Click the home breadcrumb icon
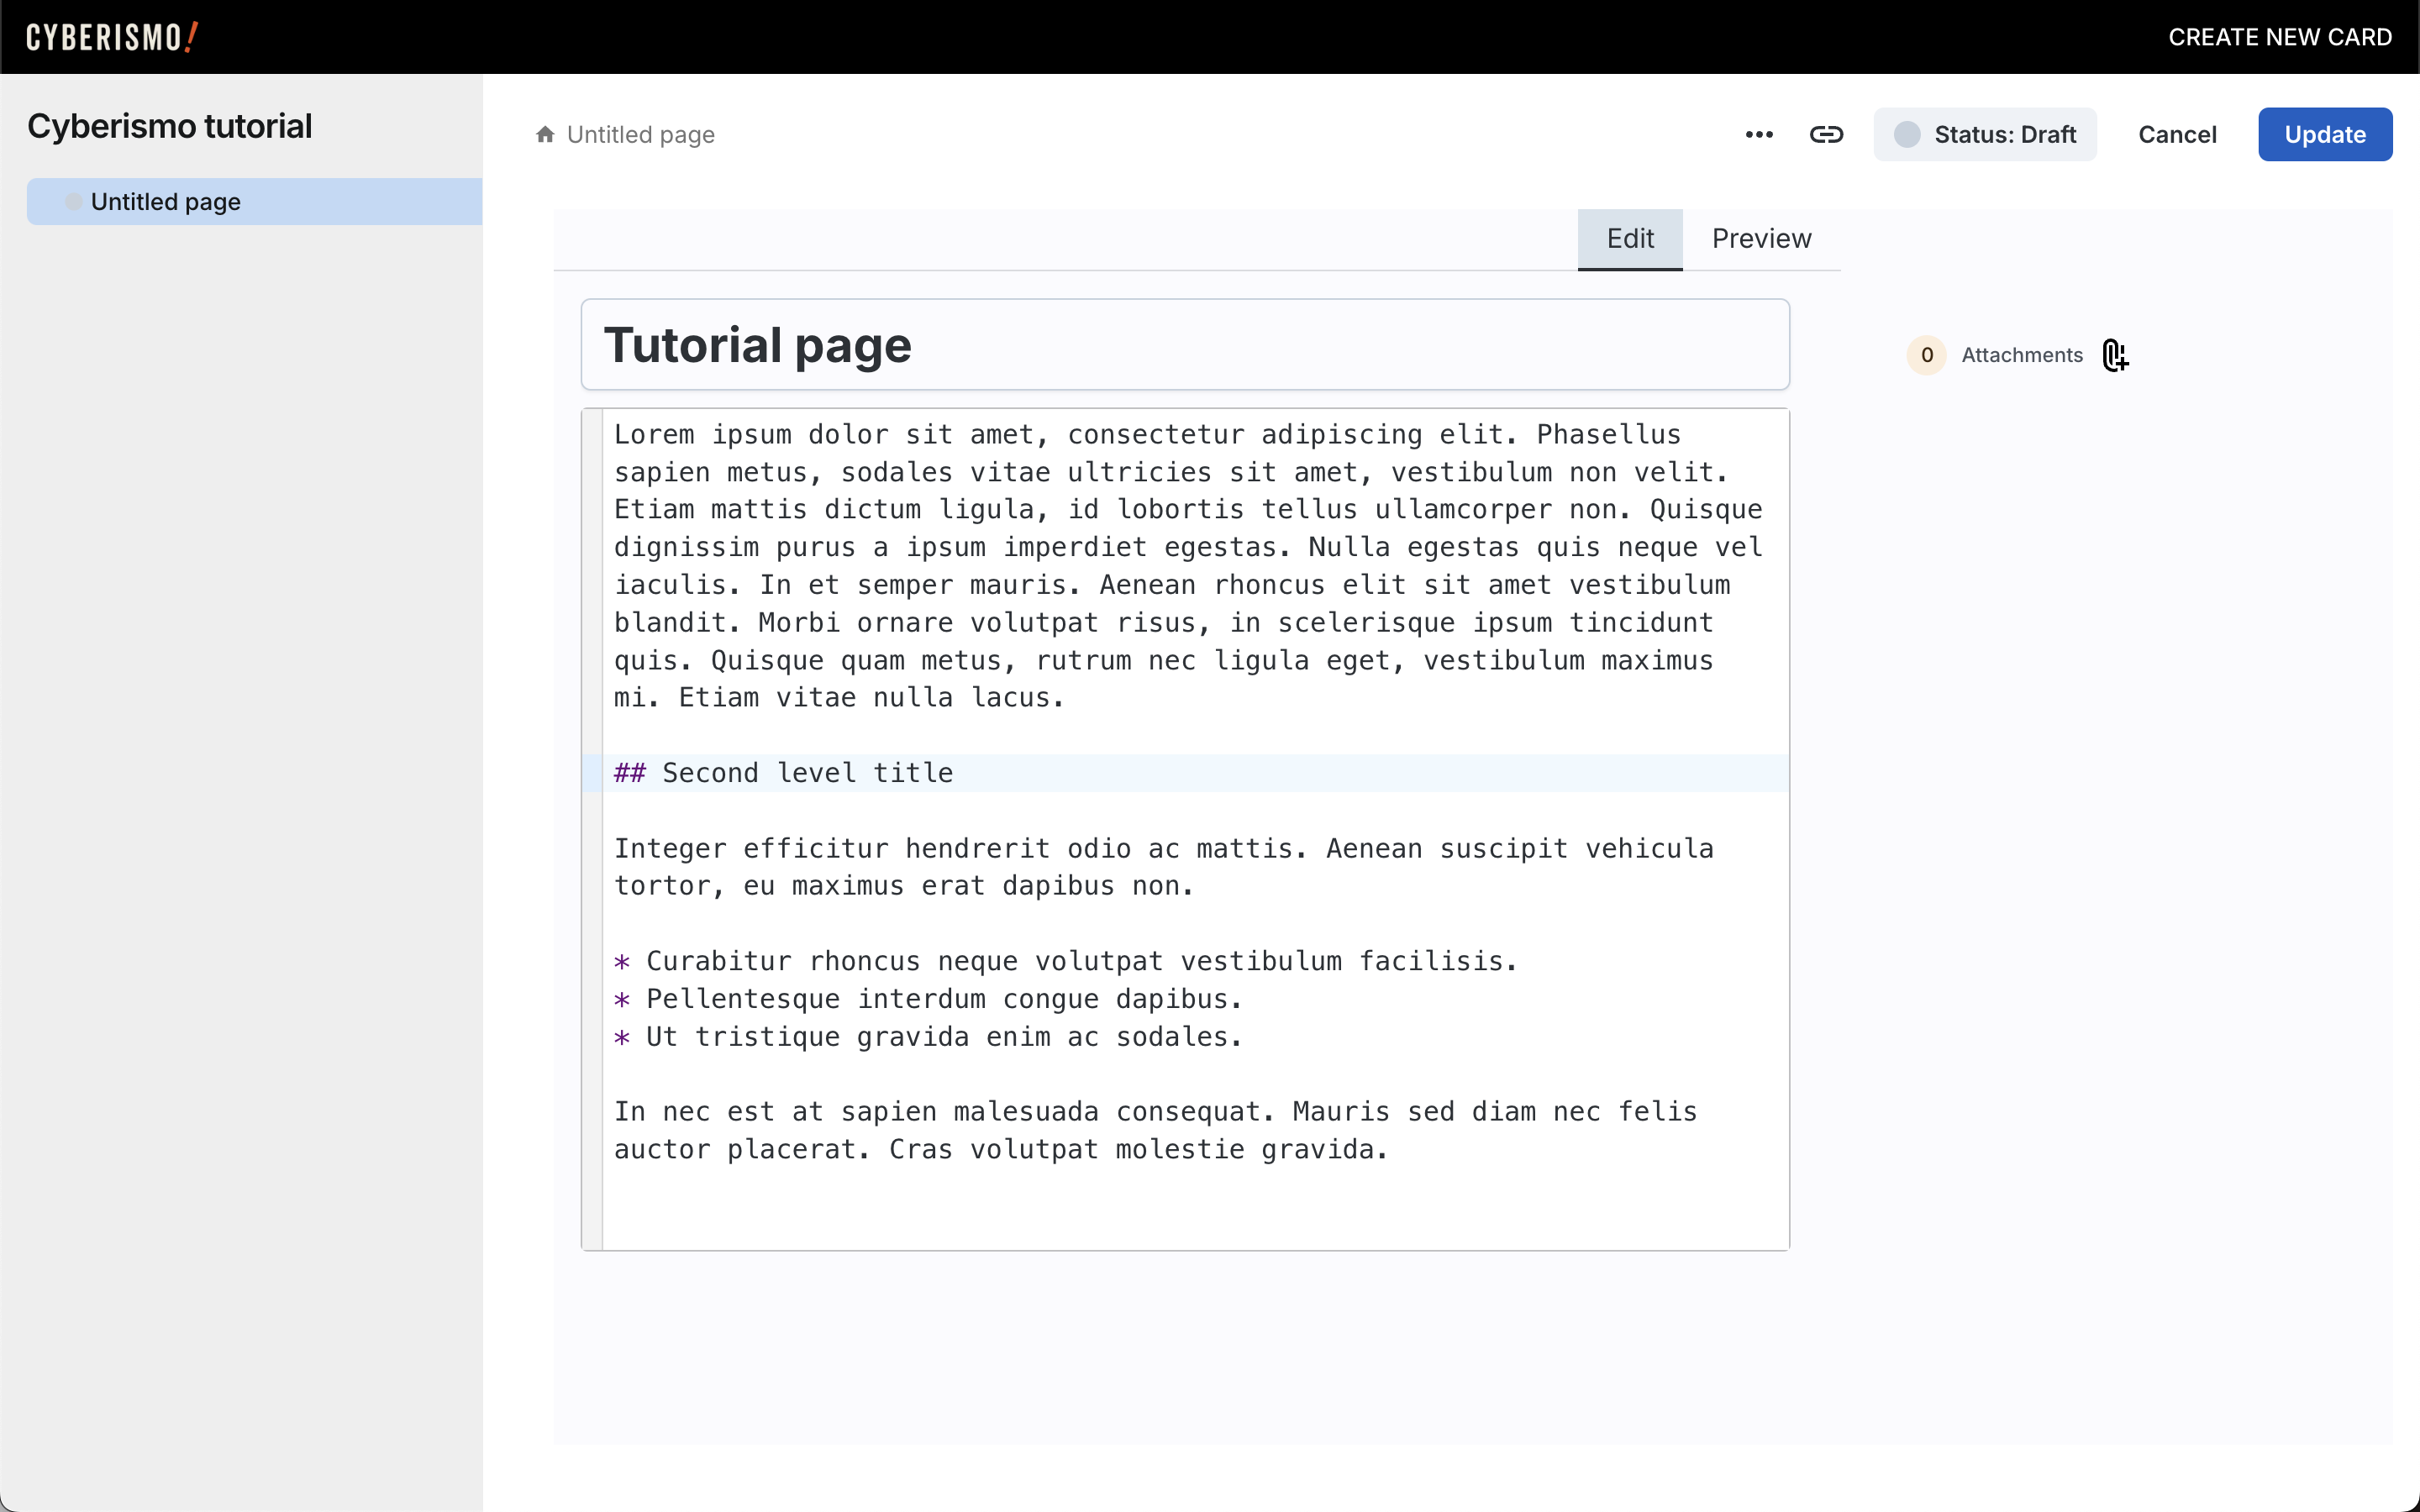 (545, 134)
